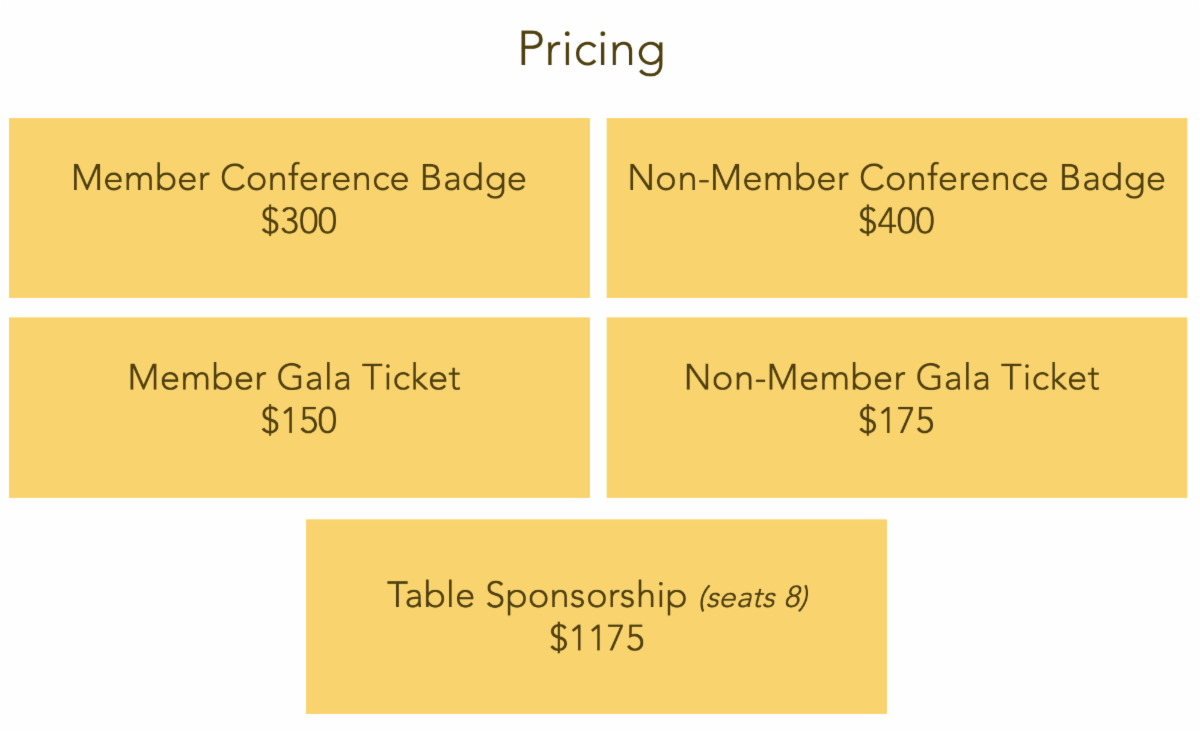Select the Table Sponsorship label
1200x731 pixels.
(x=536, y=594)
